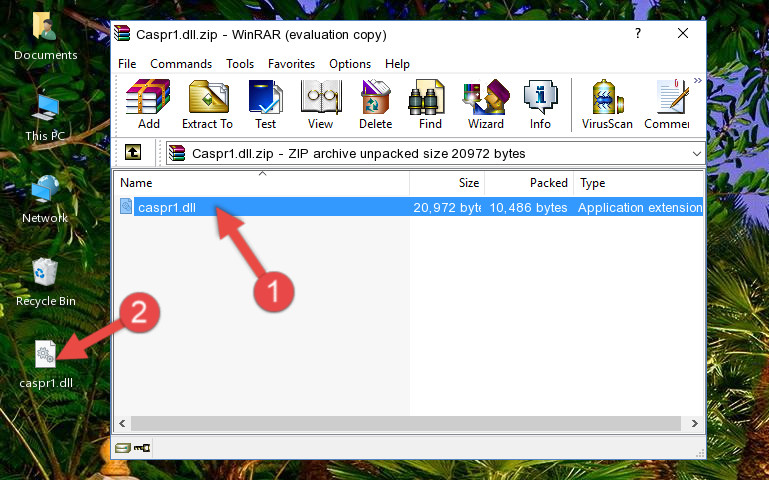Select the caspr1.dll desktop file
The width and height of the screenshot is (769, 480).
tap(46, 365)
